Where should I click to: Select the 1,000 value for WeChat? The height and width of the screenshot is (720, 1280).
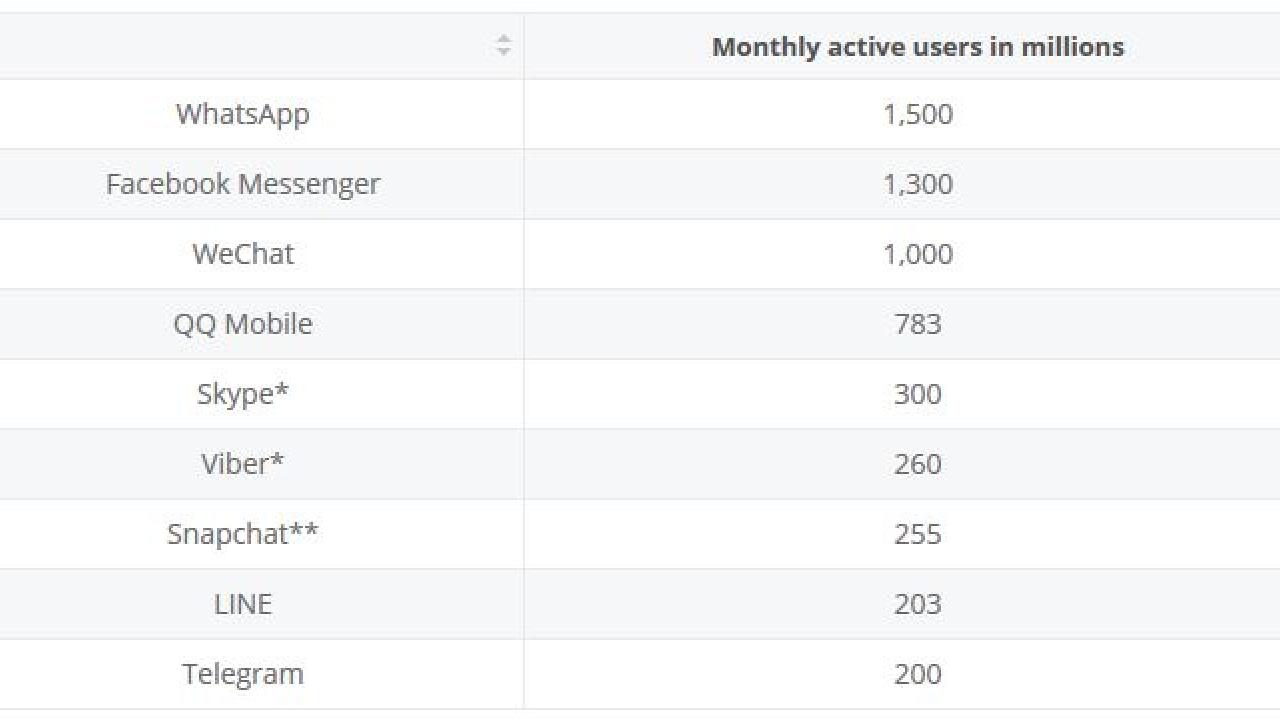click(918, 254)
